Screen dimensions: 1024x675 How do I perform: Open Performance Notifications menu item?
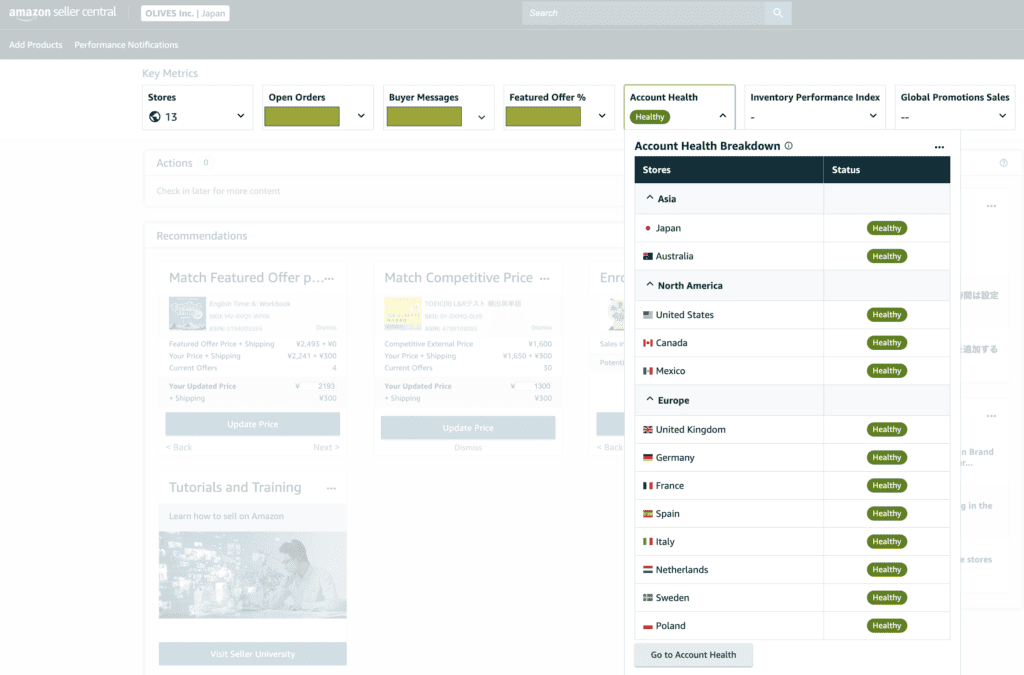(x=126, y=44)
